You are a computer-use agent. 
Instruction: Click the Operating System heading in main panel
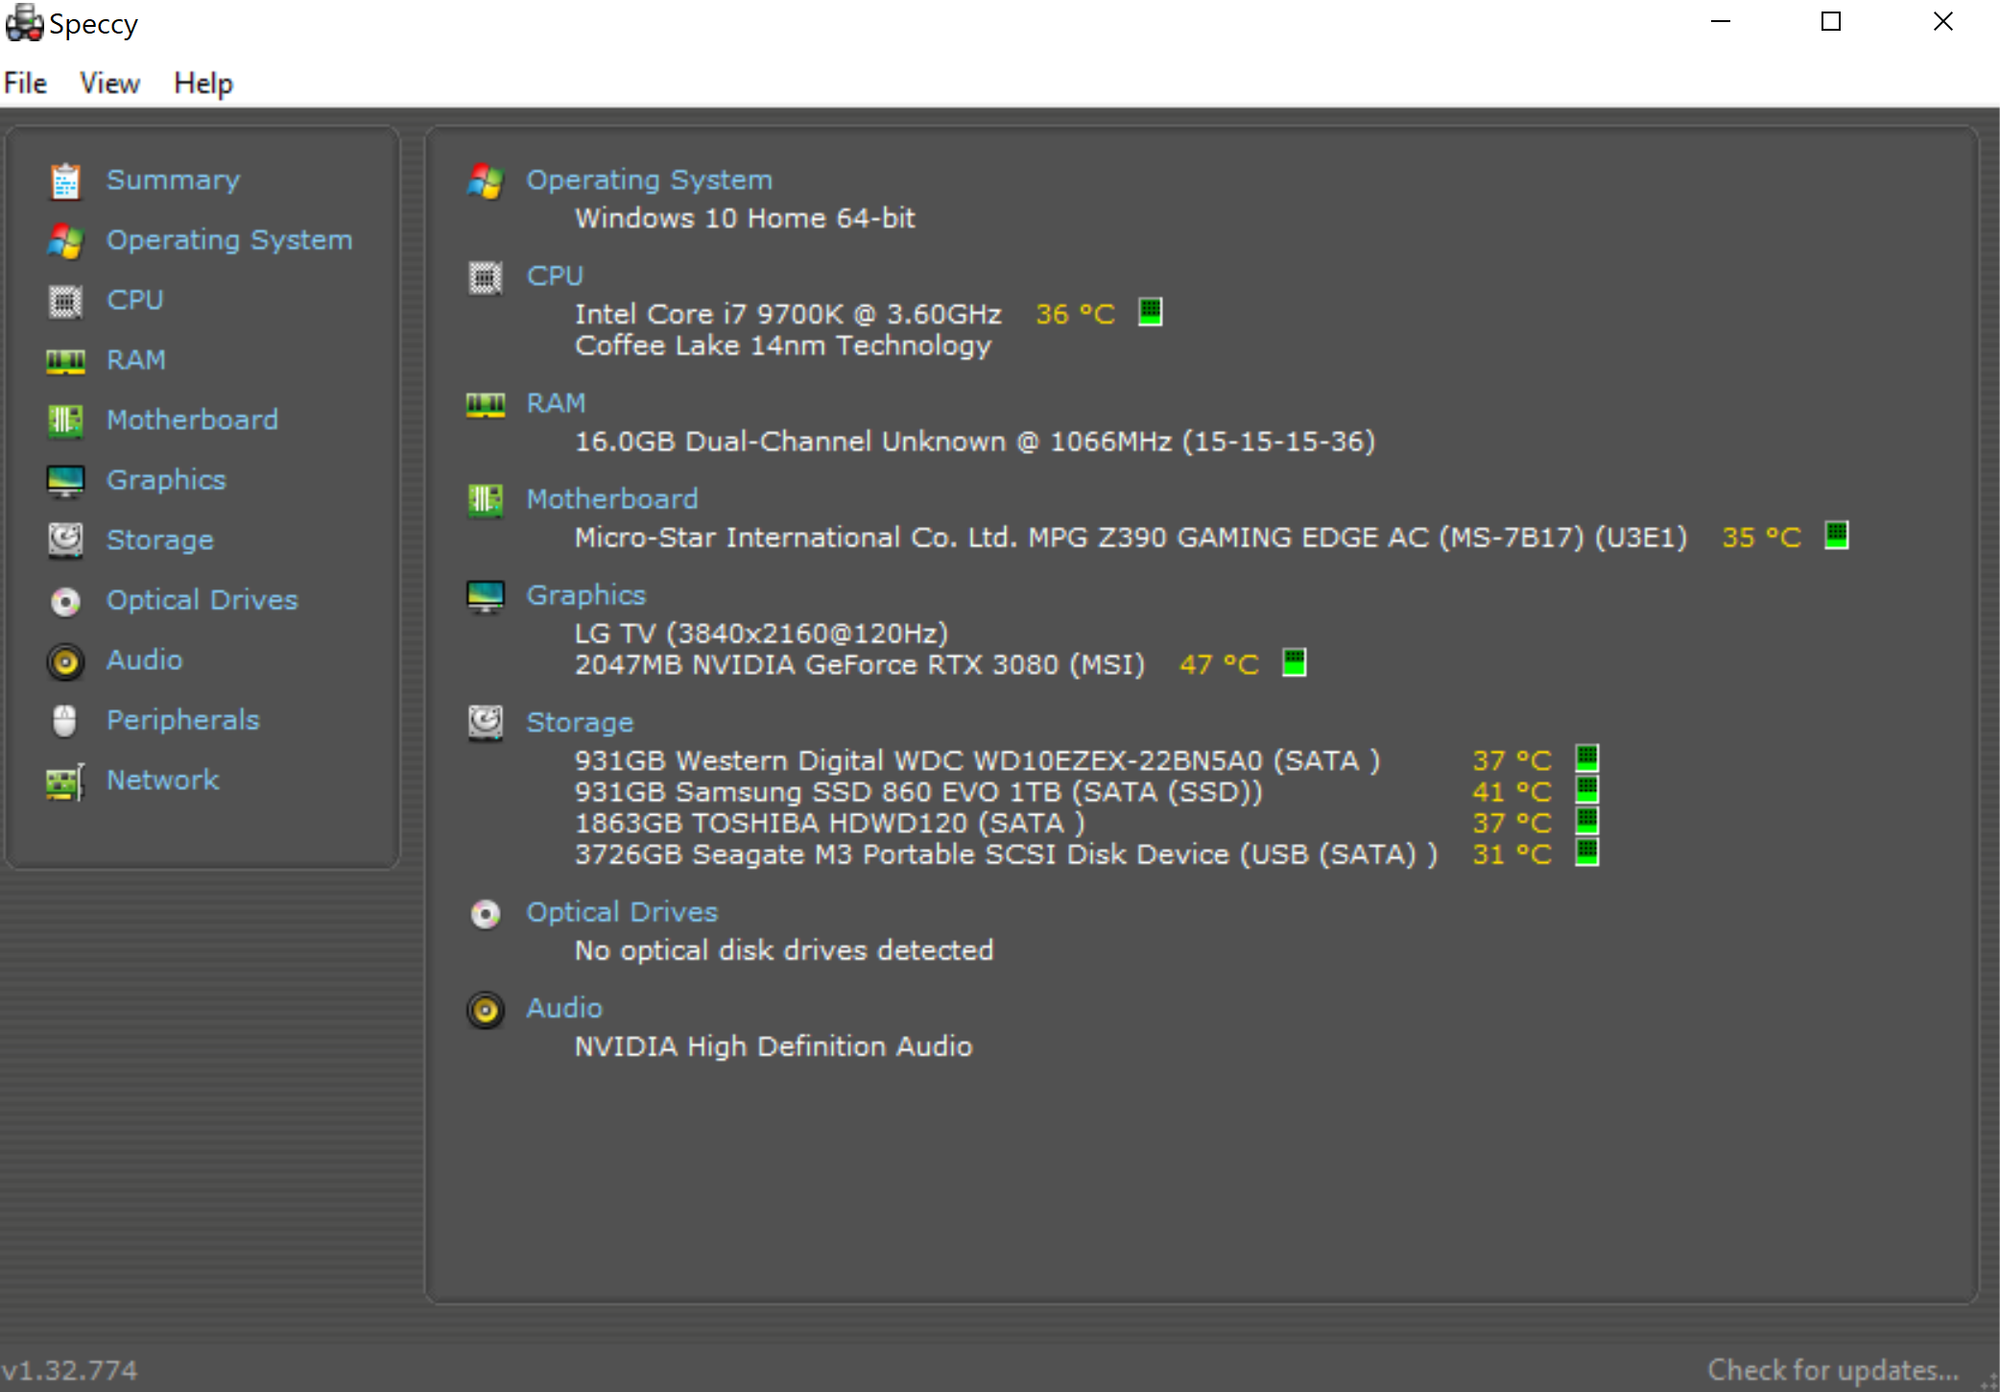click(649, 180)
